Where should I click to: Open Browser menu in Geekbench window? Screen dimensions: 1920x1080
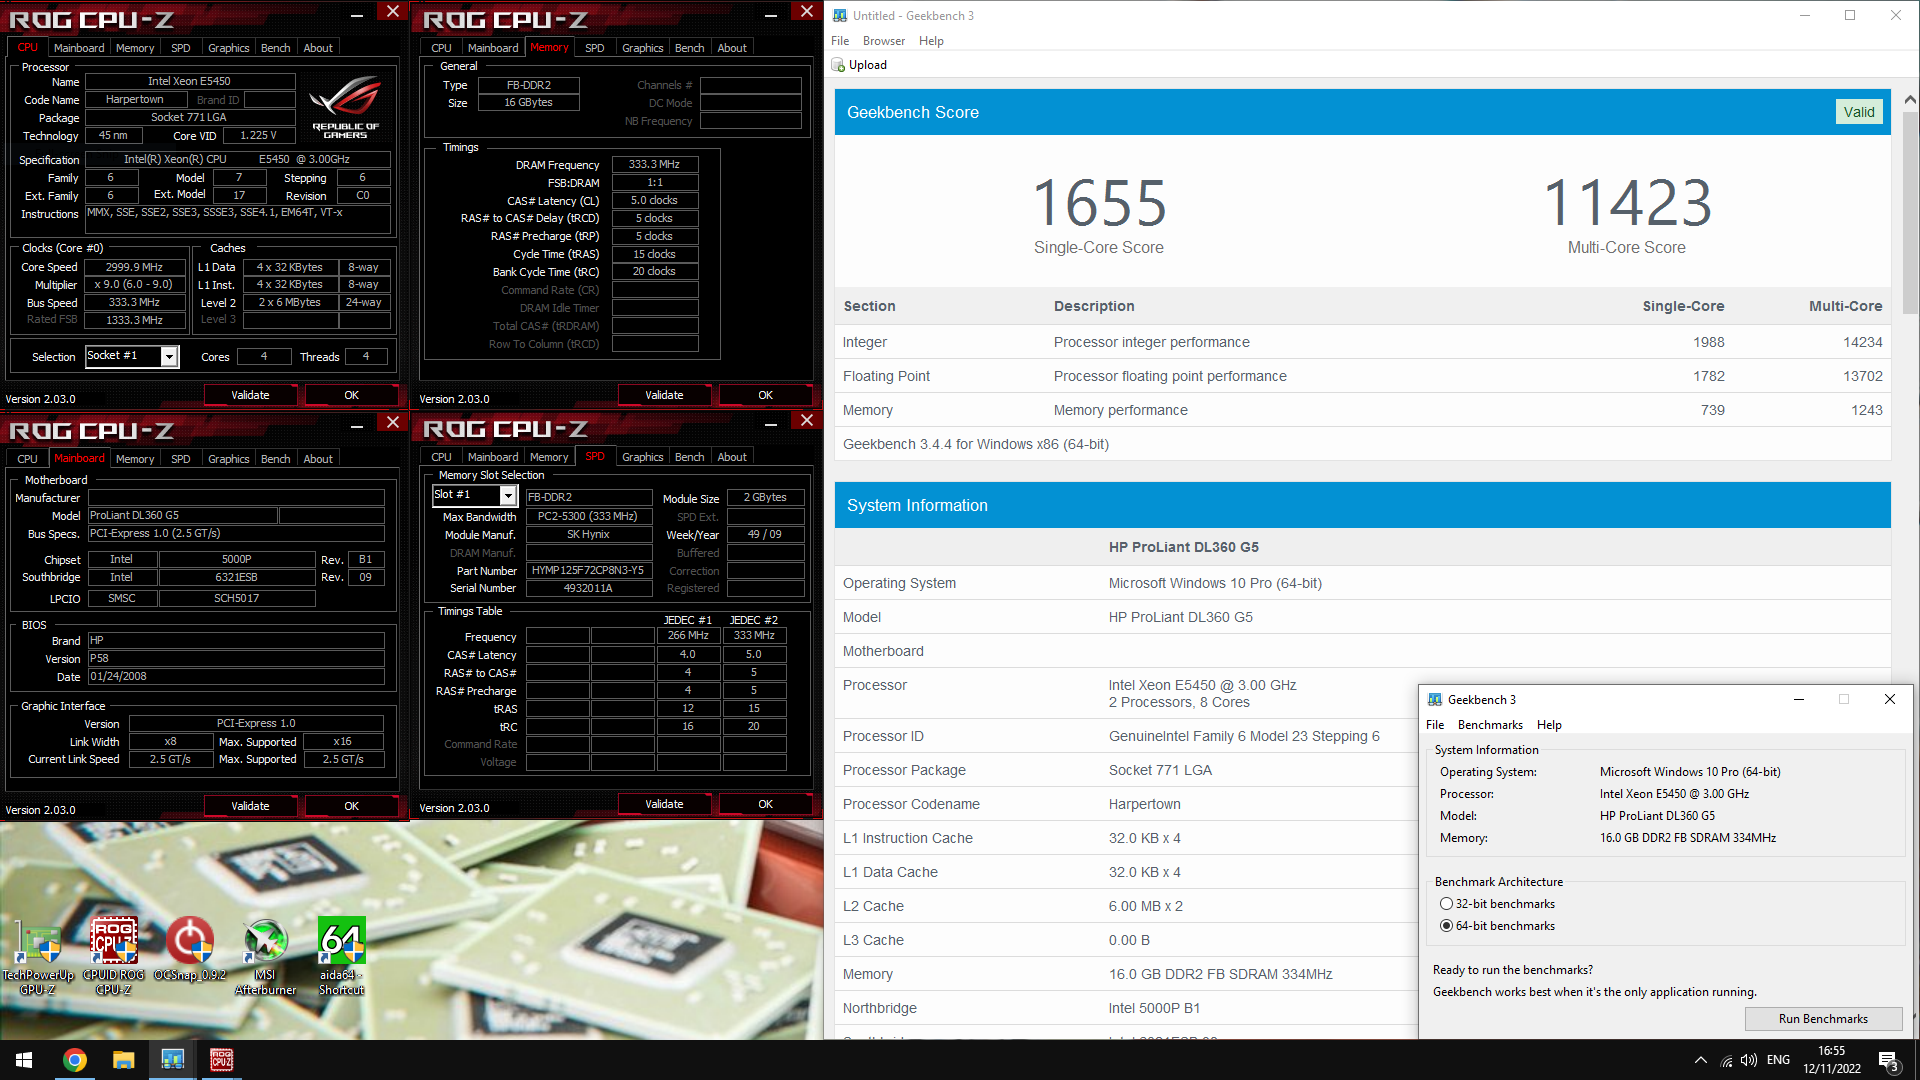tap(884, 41)
